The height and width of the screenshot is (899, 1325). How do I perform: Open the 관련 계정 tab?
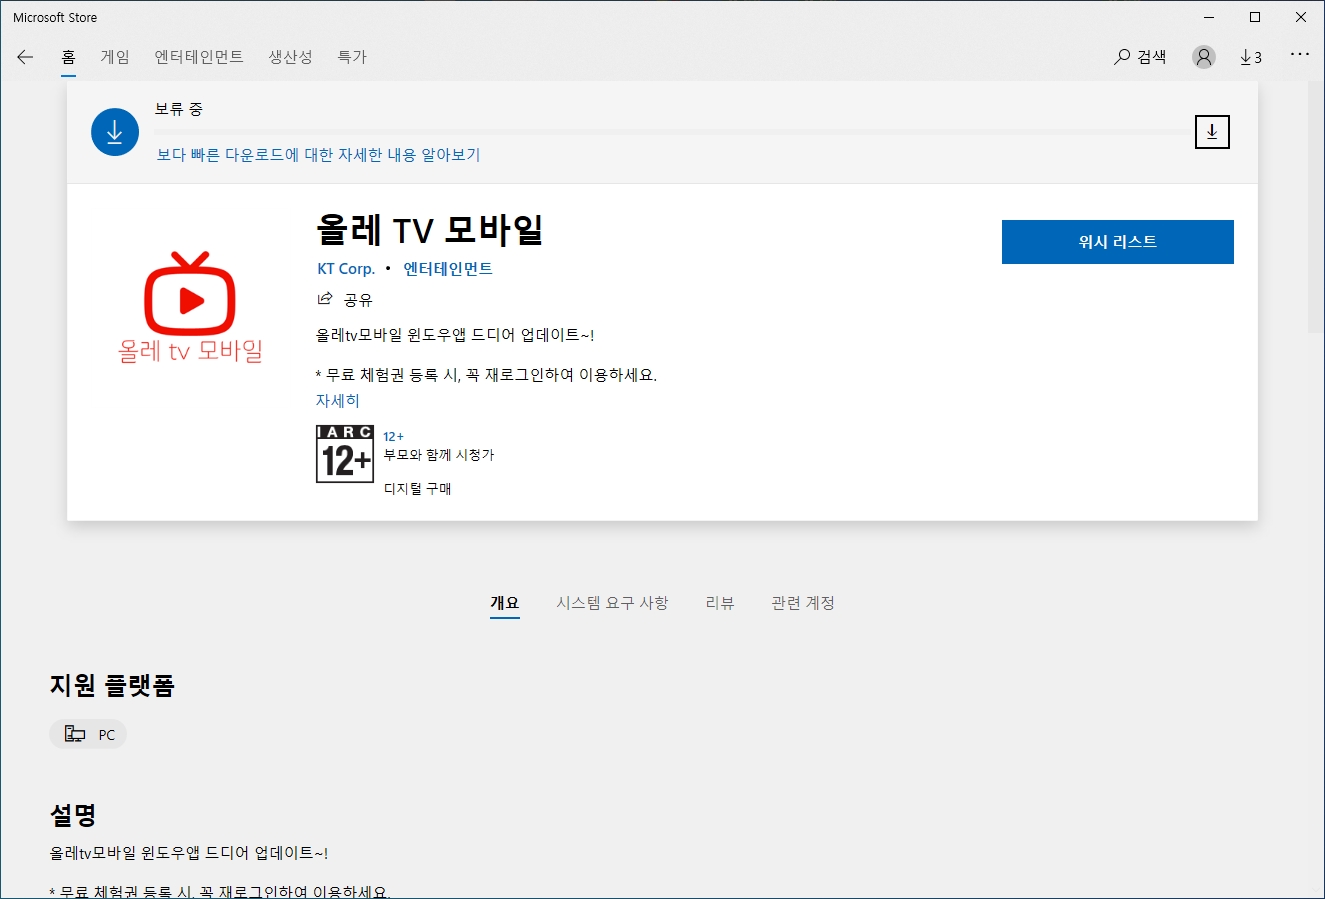click(x=803, y=603)
